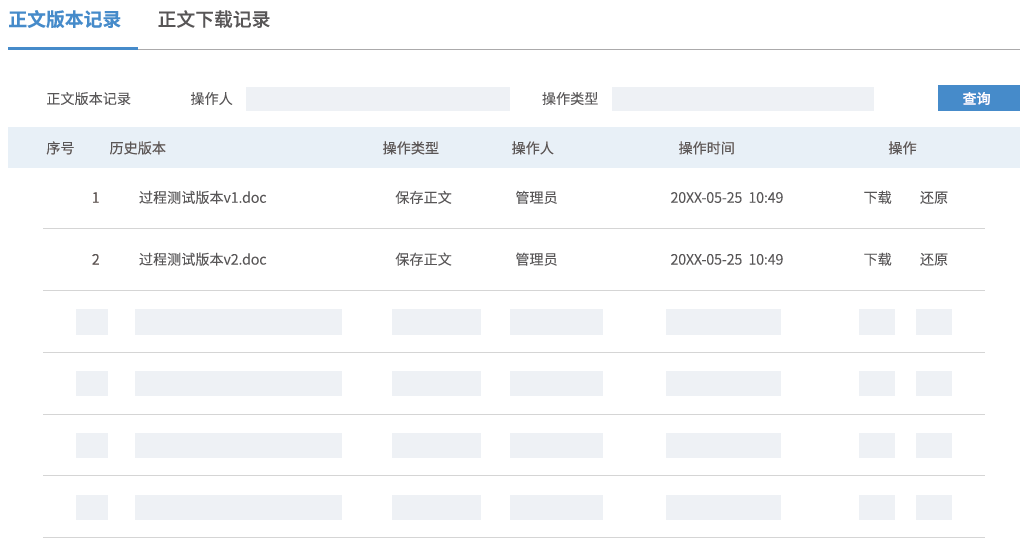1036x550 pixels.
Task: Click 管理员 in the v2.doc row
Action: [536, 260]
